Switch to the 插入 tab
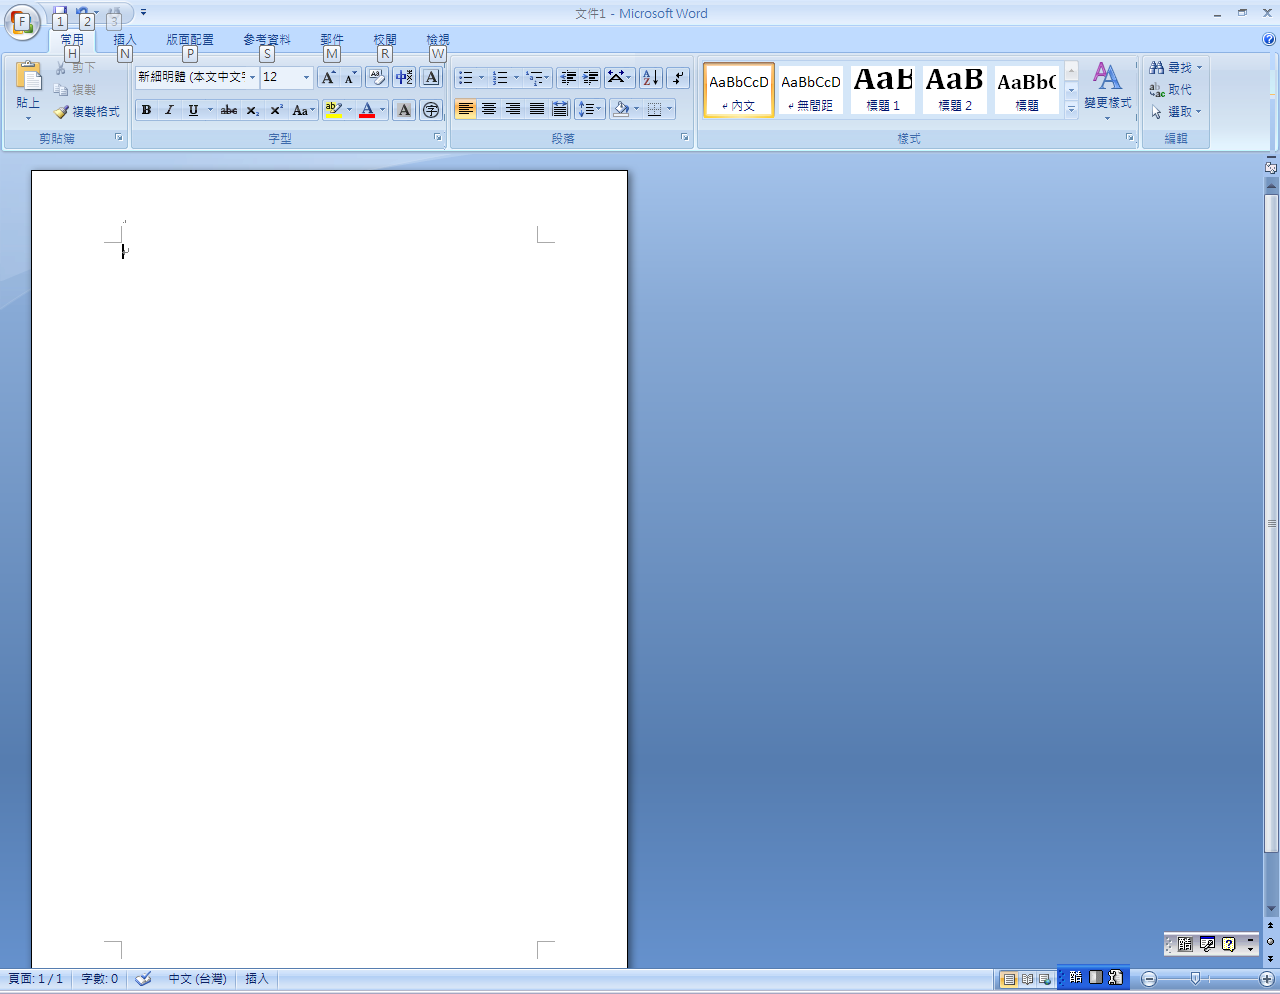 124,40
